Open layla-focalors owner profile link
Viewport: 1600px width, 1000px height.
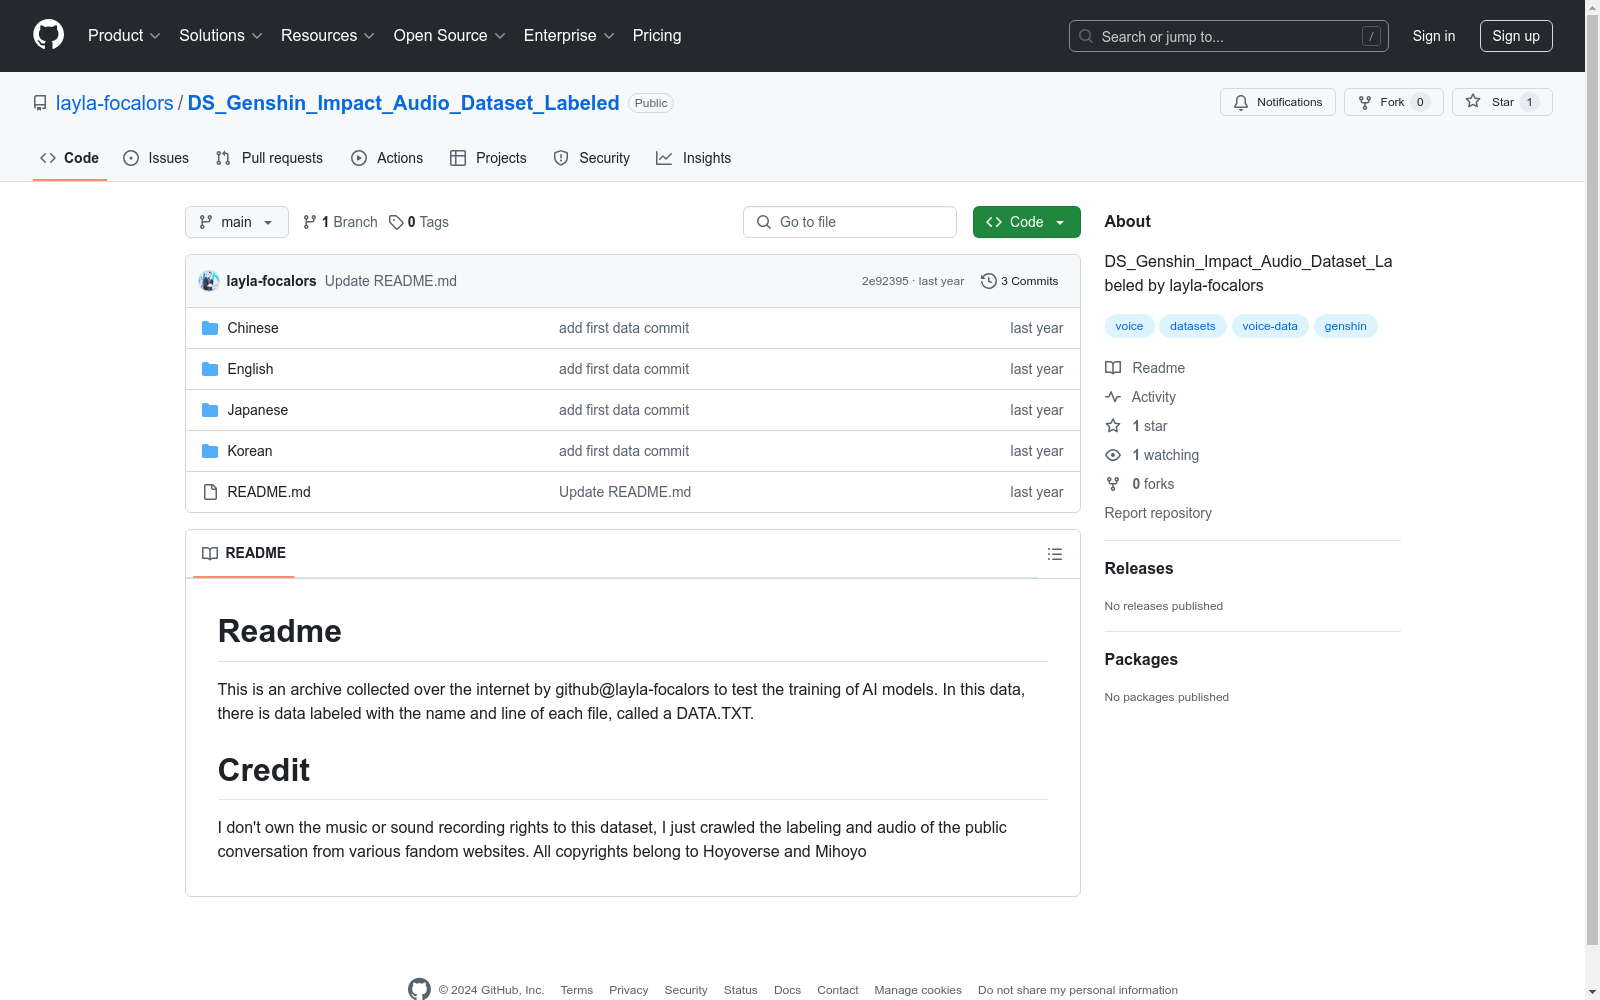pos(114,103)
